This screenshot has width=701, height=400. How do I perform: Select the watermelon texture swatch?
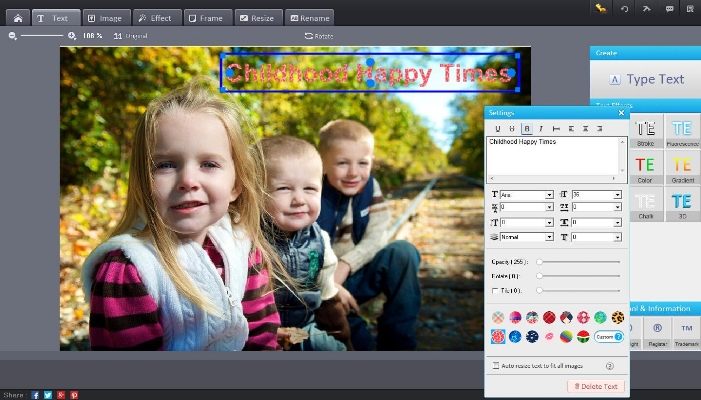pyautogui.click(x=583, y=337)
